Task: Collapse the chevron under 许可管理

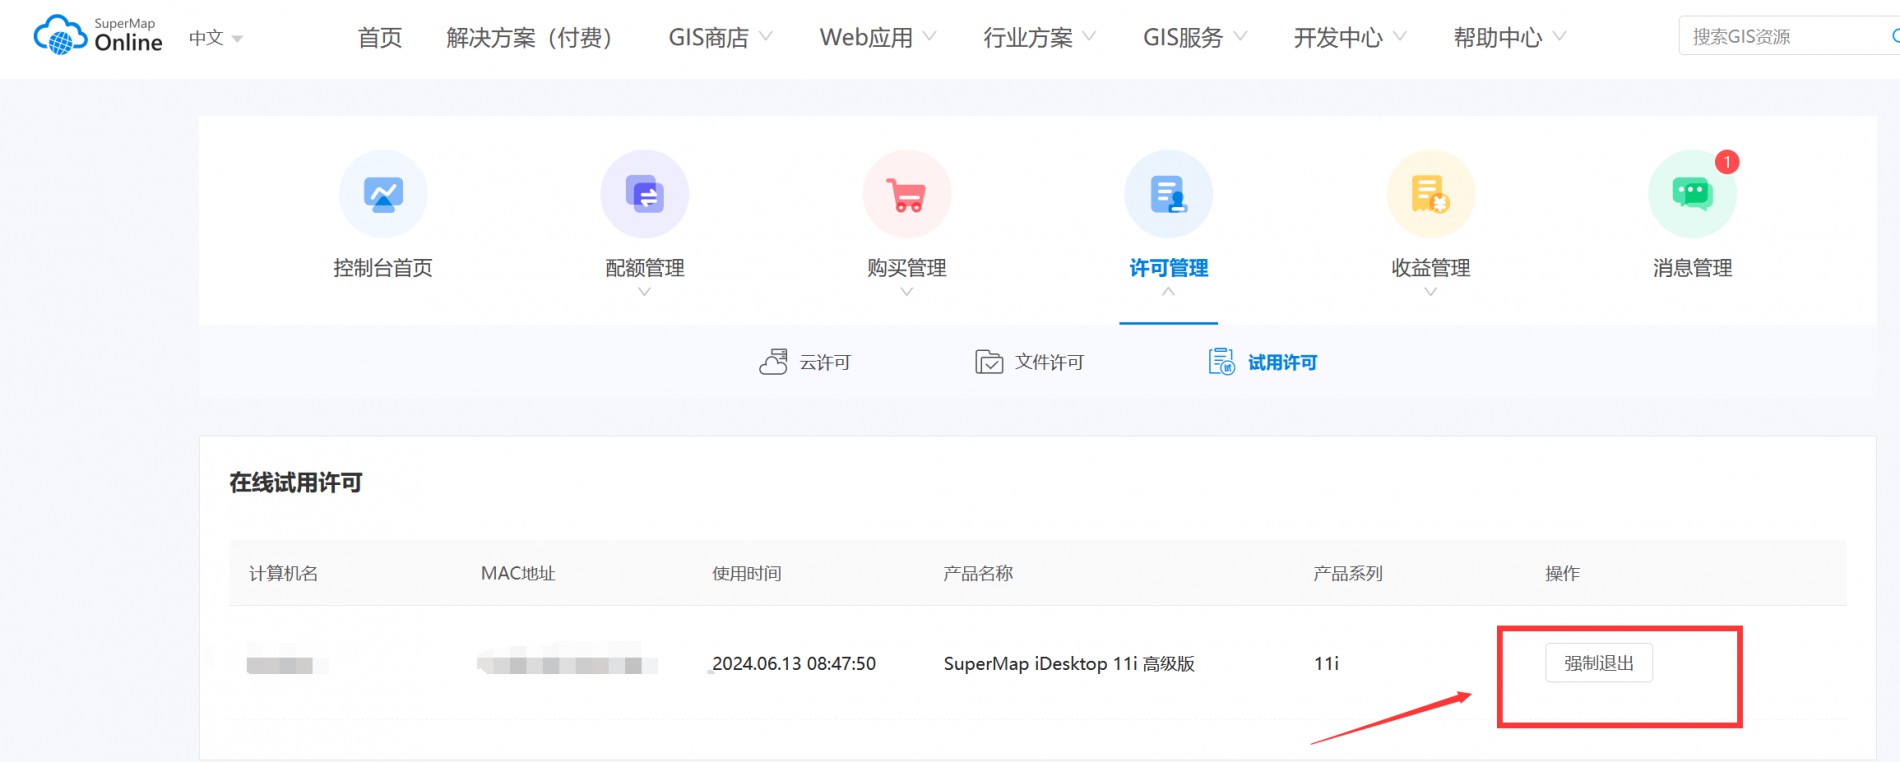Action: coord(1169,292)
